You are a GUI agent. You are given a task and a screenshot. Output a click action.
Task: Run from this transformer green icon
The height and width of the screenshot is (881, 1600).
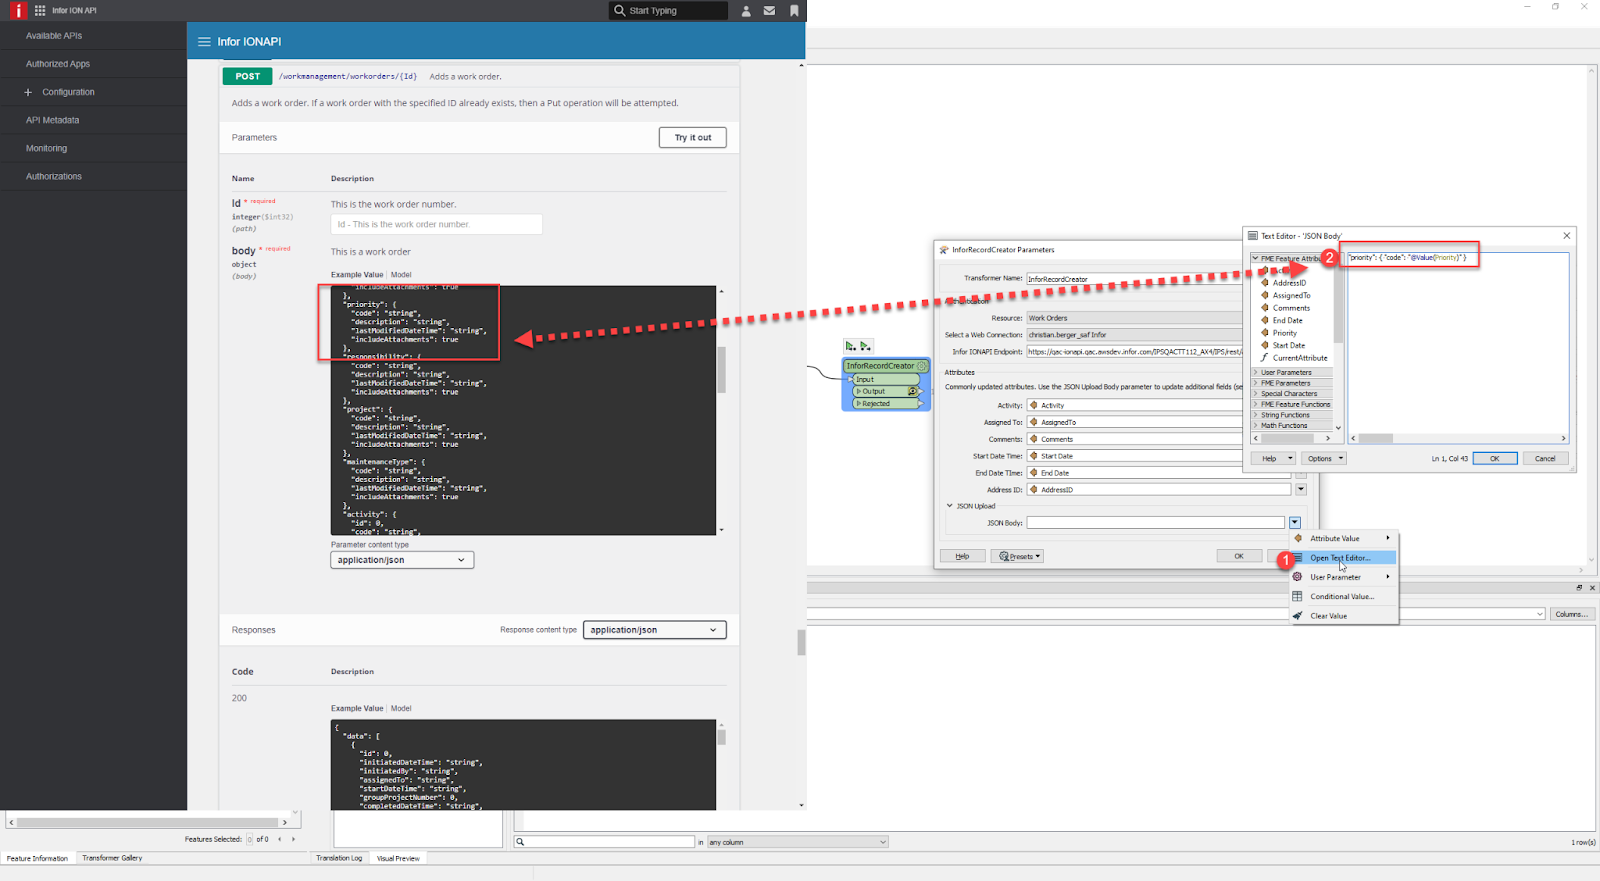click(x=865, y=346)
